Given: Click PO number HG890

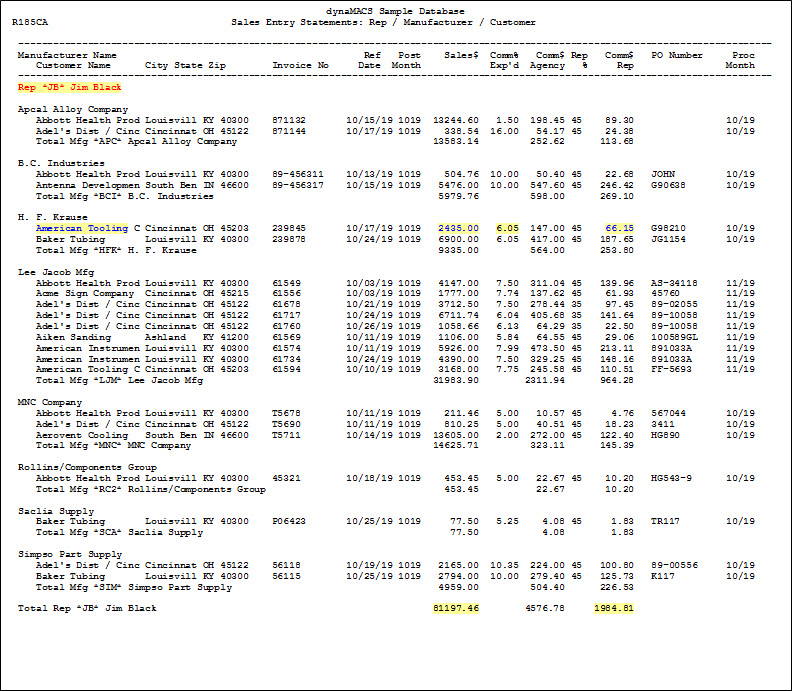Looking at the screenshot, I should tap(665, 435).
